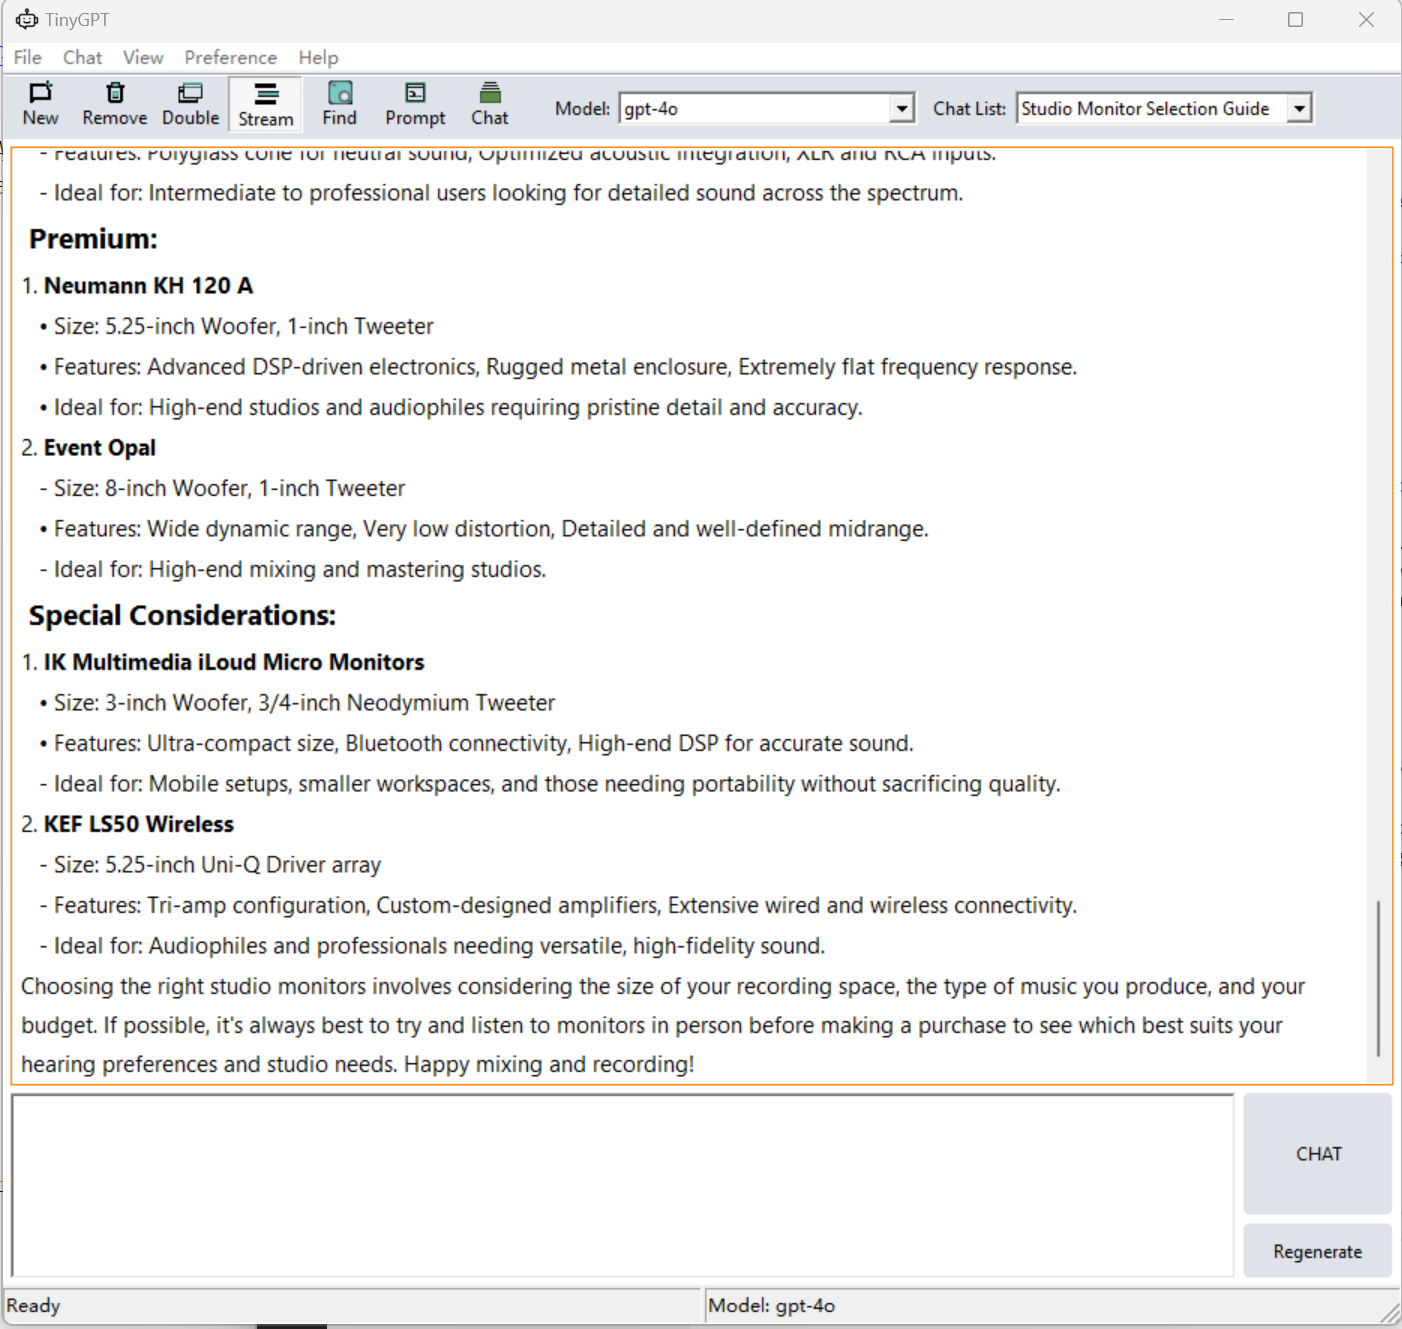The height and width of the screenshot is (1329, 1402).
Task: Open the File menu
Action: coord(28,57)
